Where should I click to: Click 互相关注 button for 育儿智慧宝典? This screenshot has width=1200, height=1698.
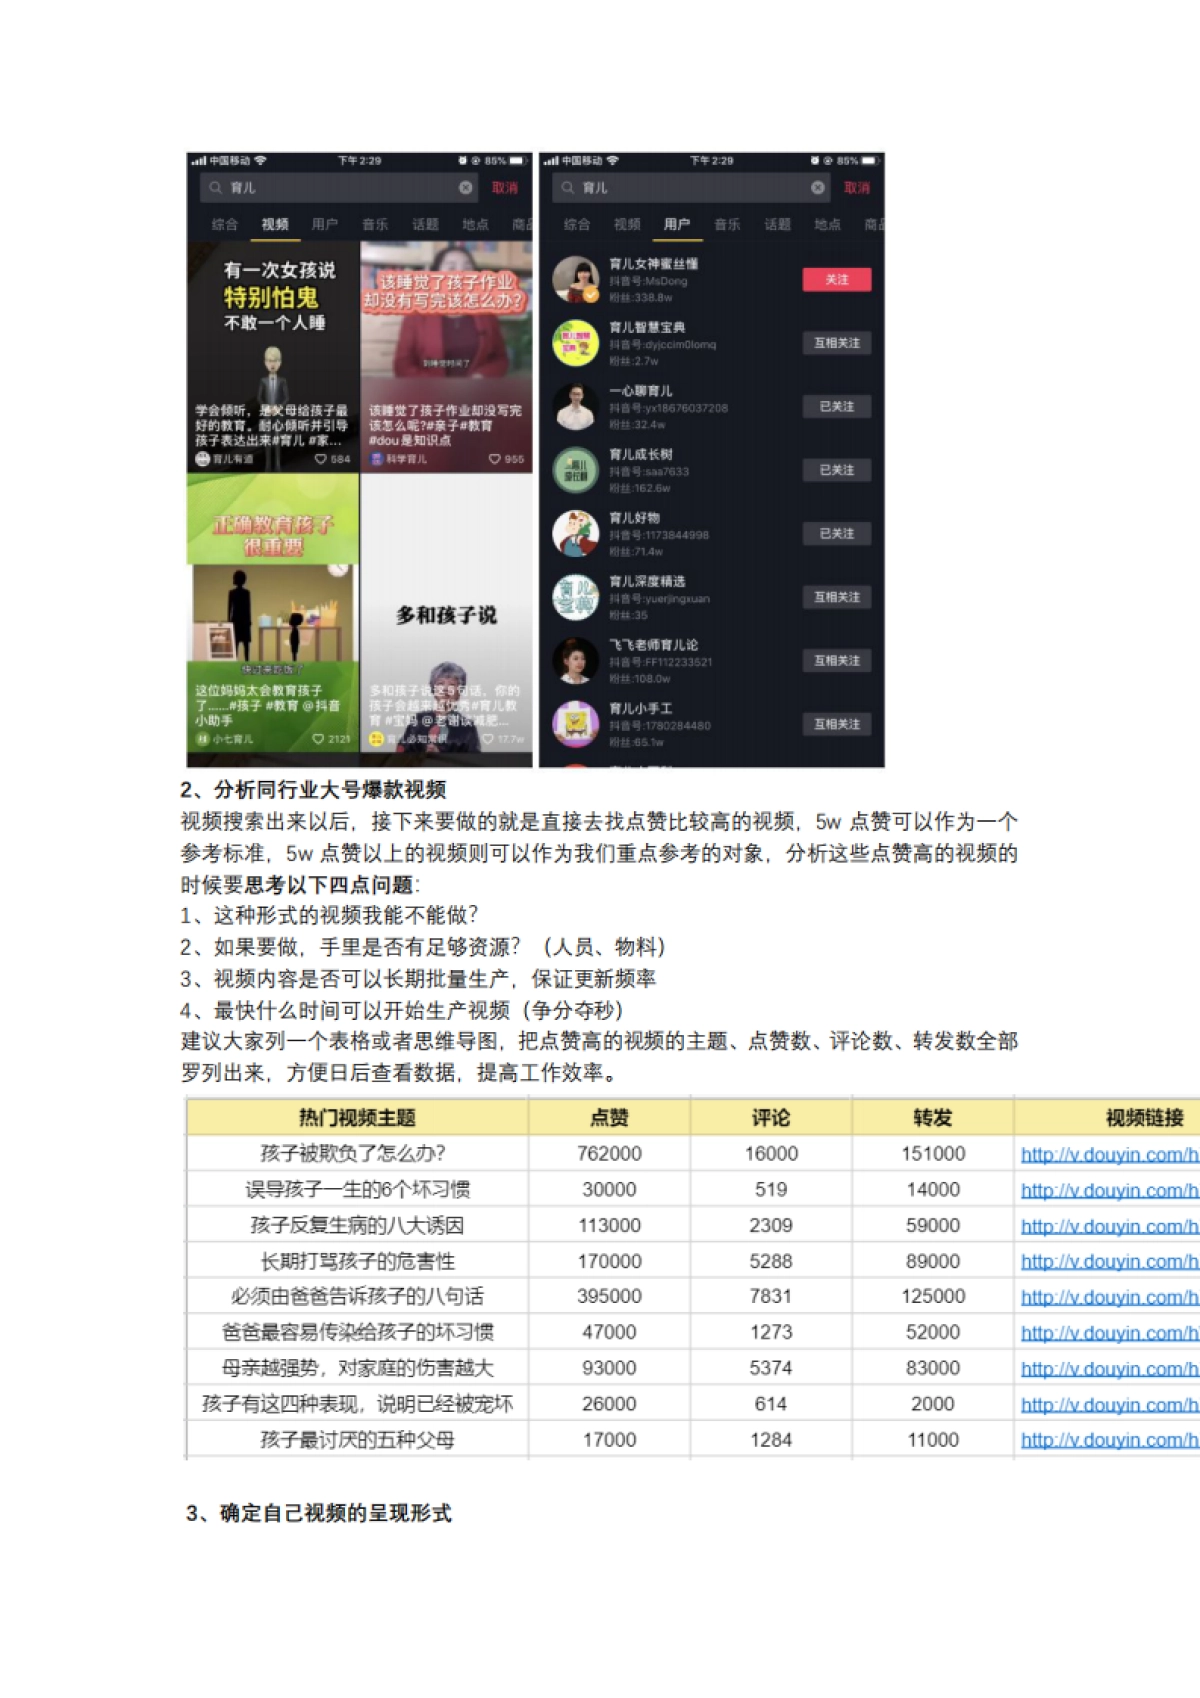tap(837, 343)
